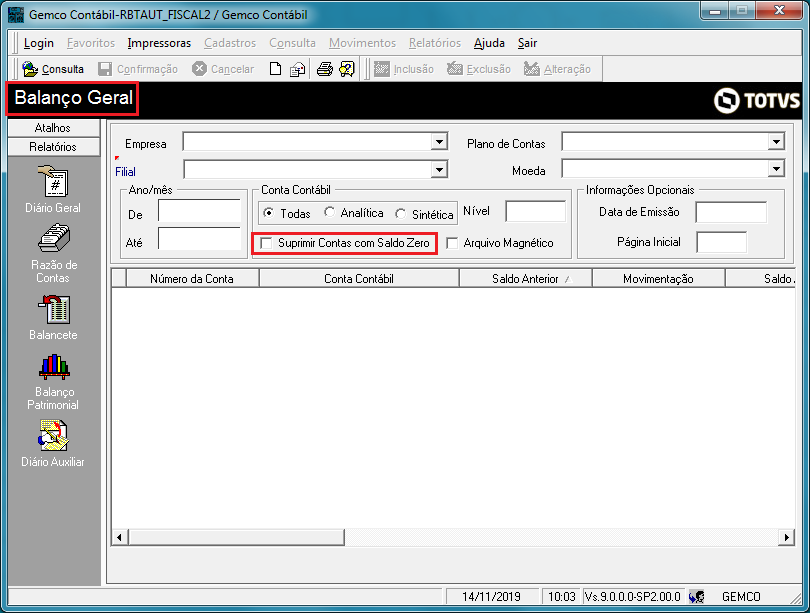
Task: Click the blank new document icon
Action: pos(275,69)
